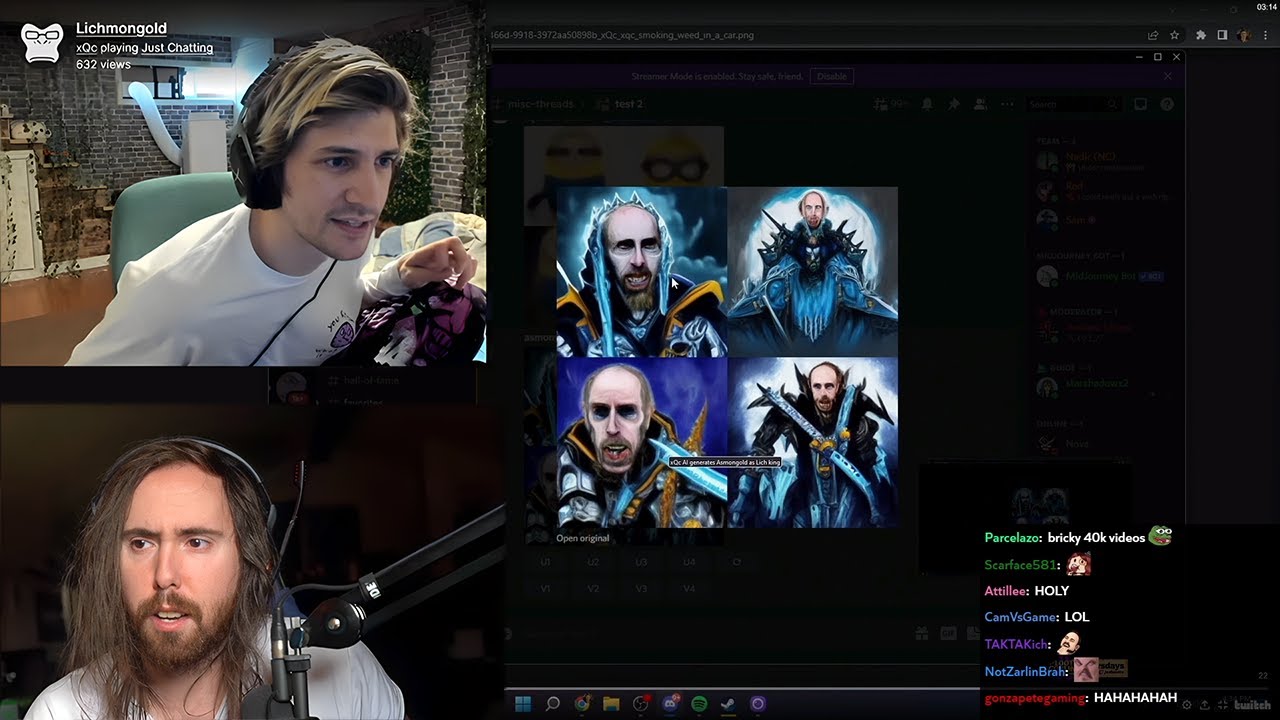Toggle the browser side panel icon
The height and width of the screenshot is (720, 1280).
pyautogui.click(x=1222, y=35)
